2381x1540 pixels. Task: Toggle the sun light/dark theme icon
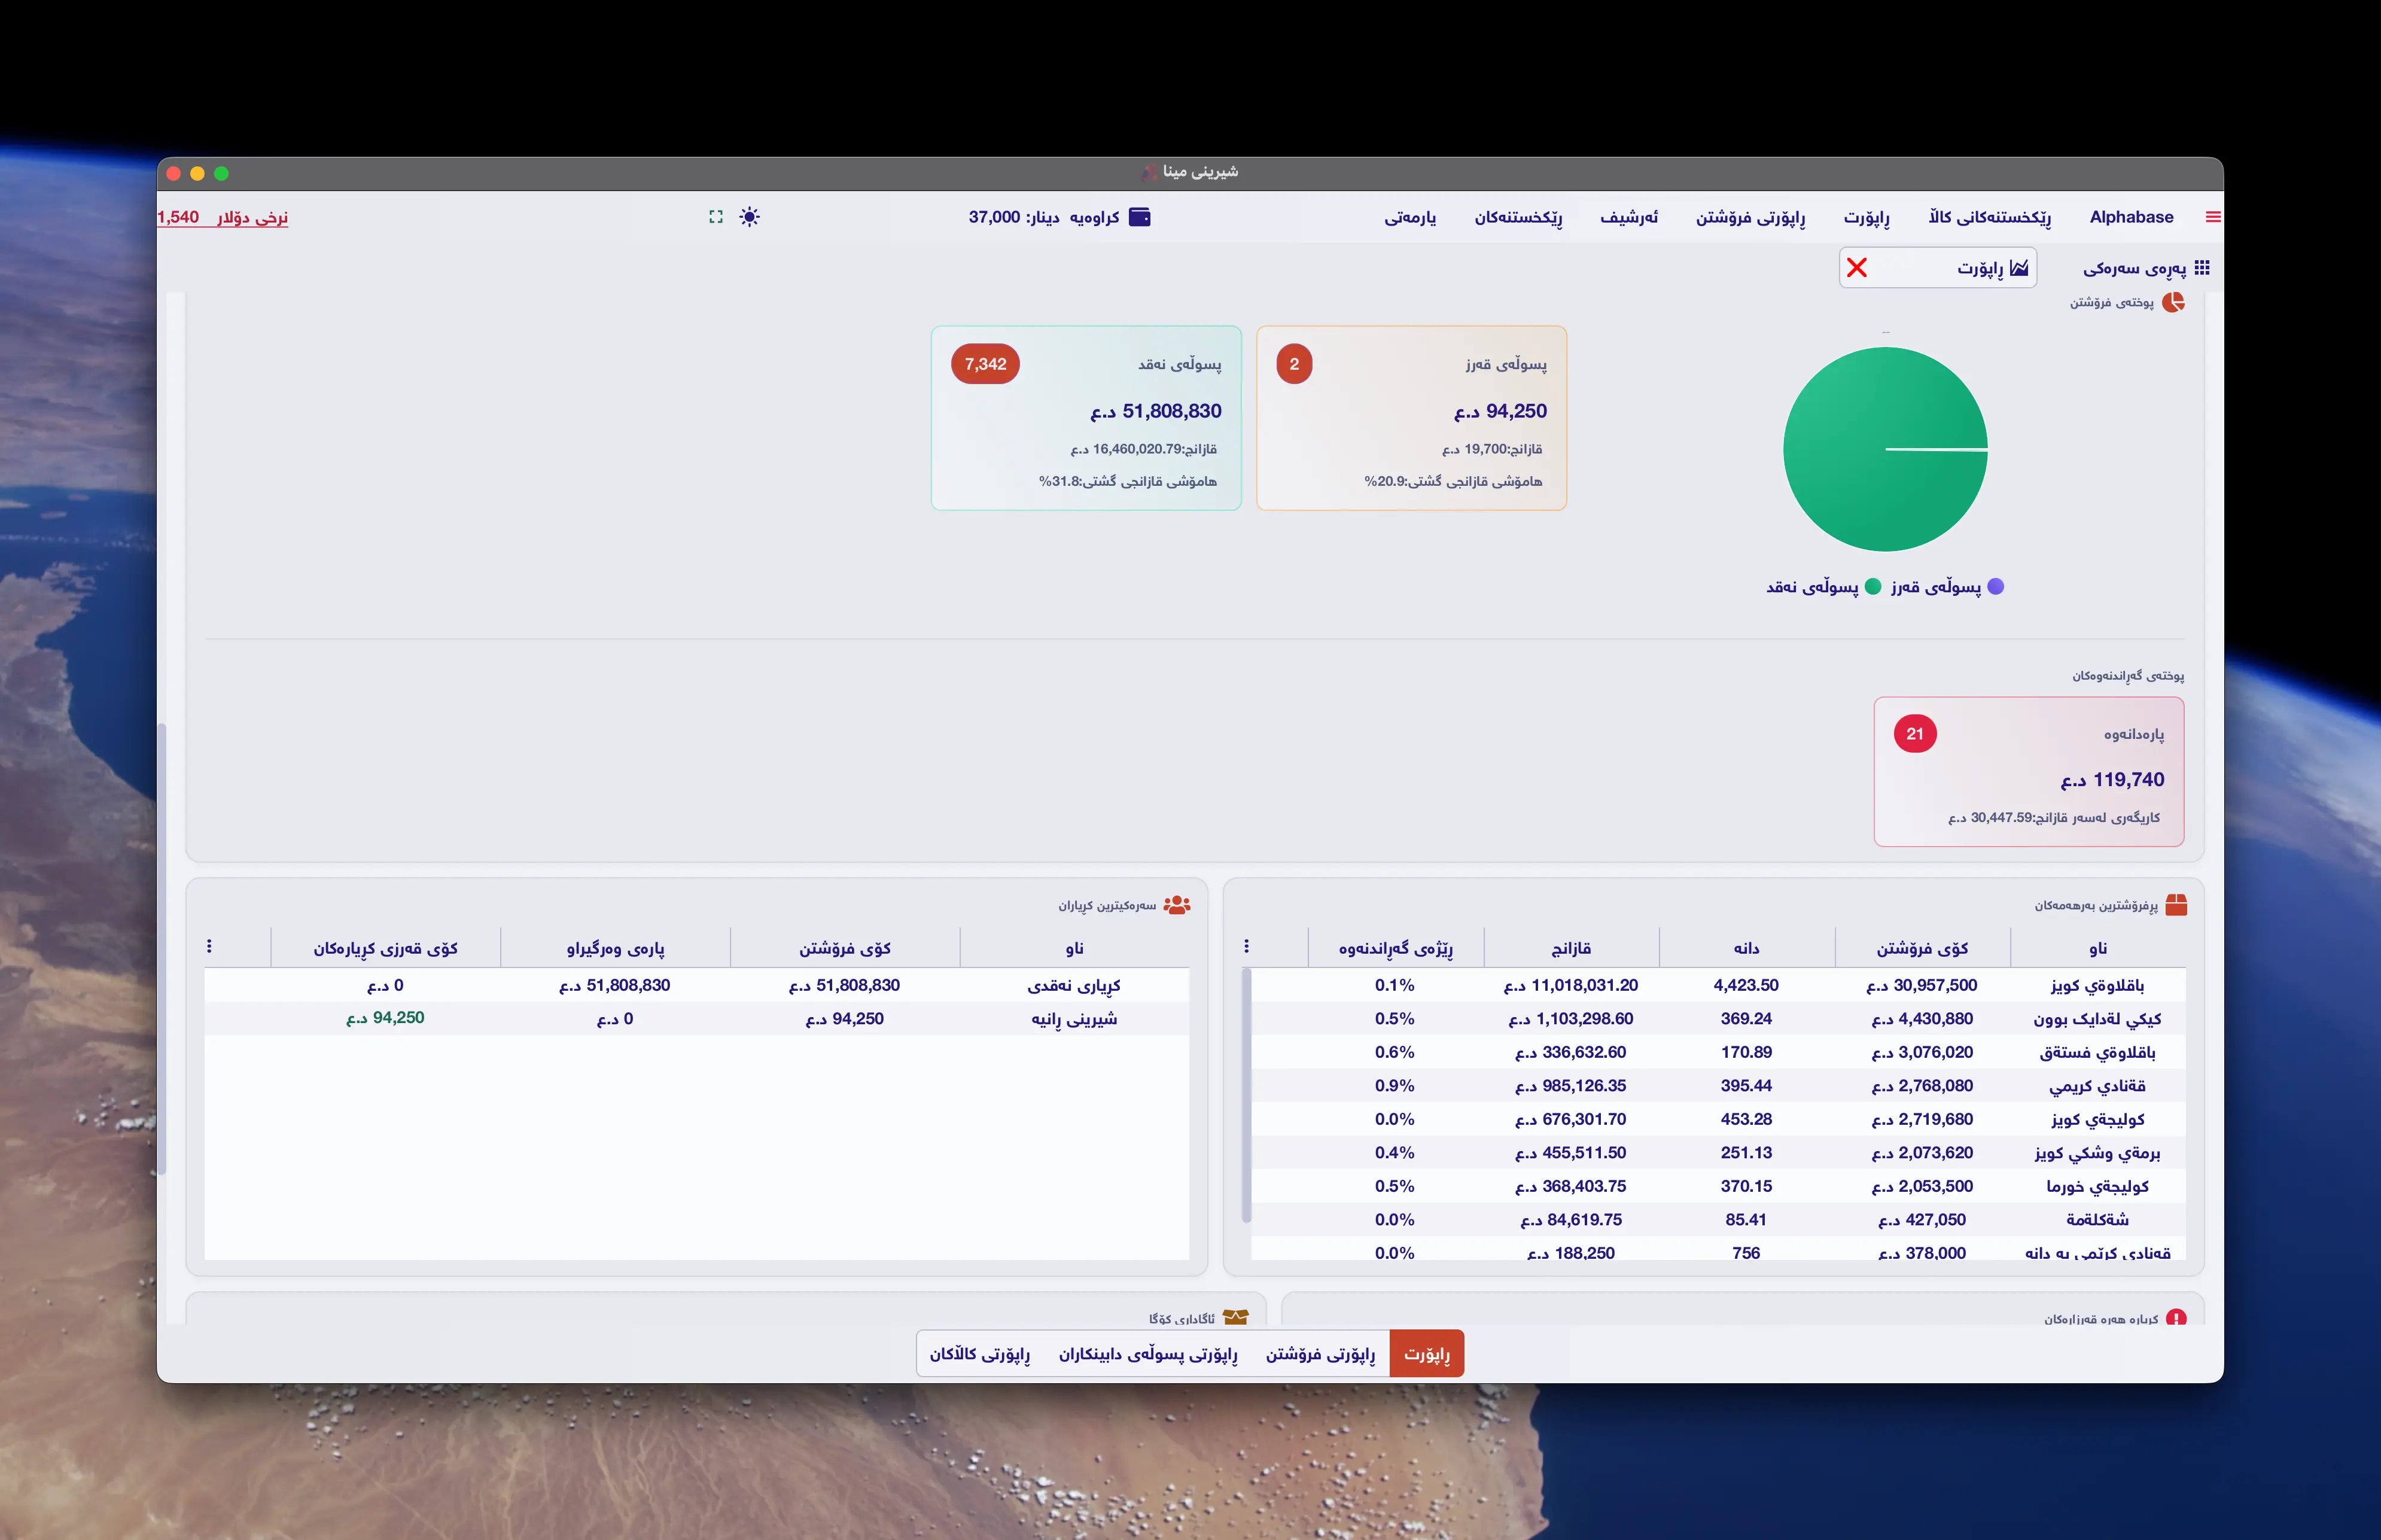[749, 217]
